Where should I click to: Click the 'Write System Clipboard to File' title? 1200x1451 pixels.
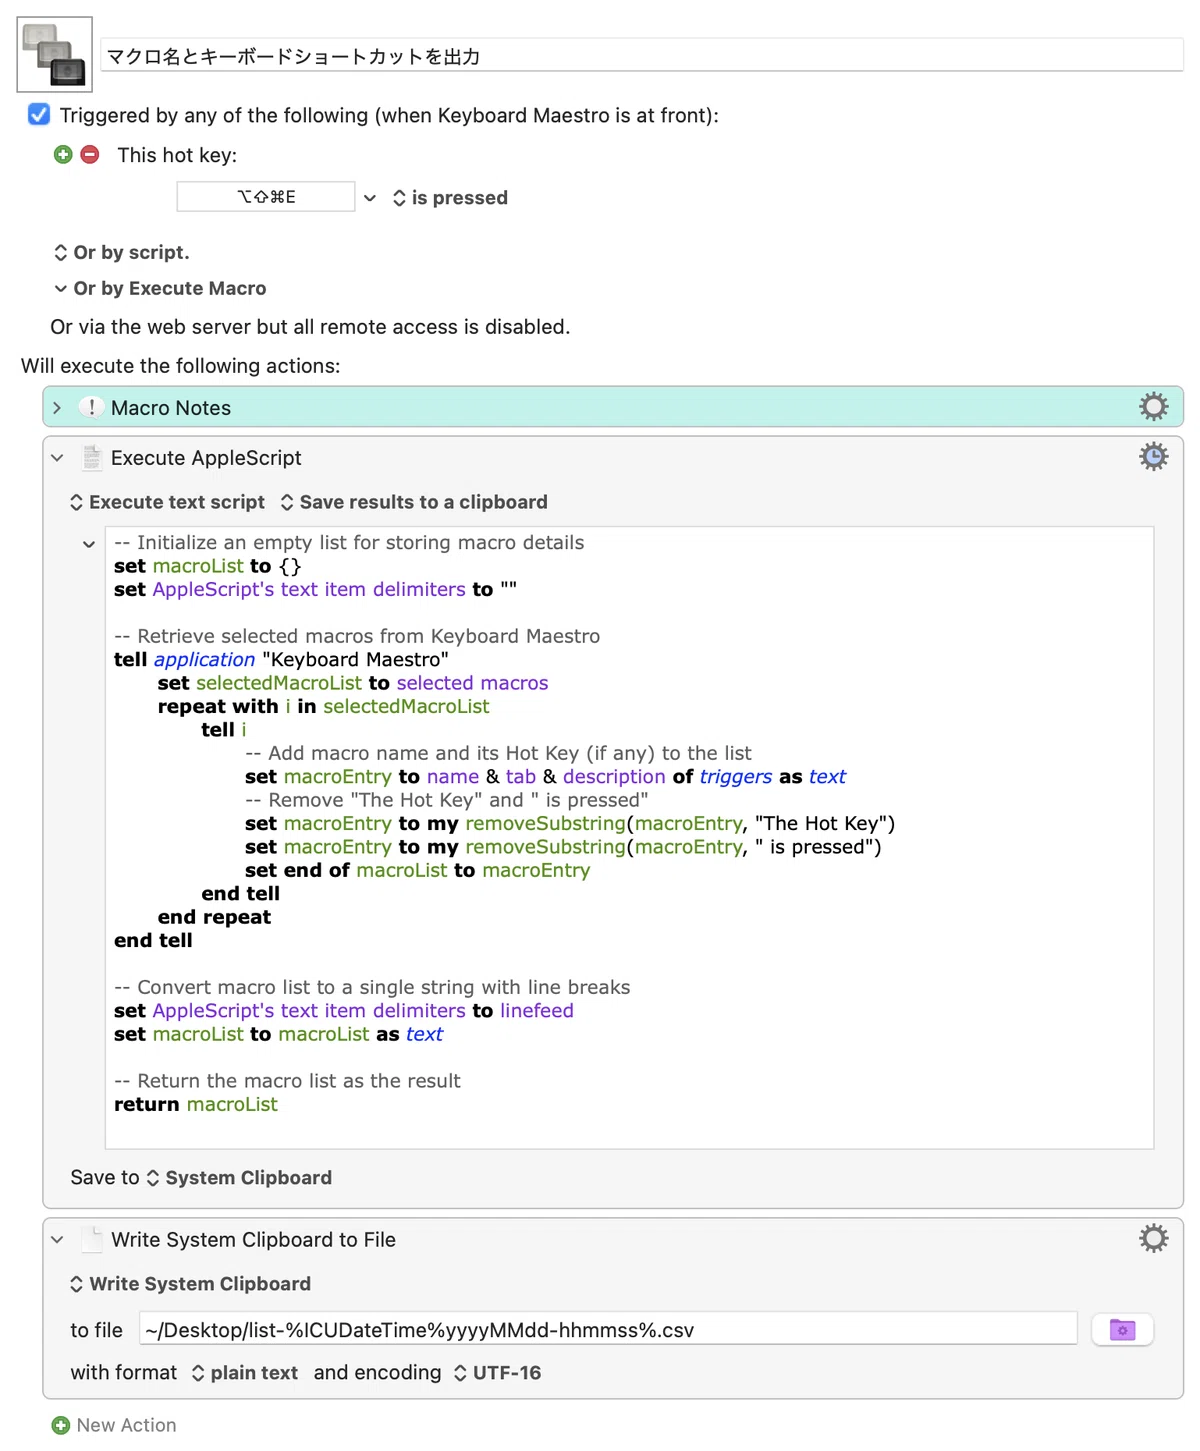tap(253, 1240)
